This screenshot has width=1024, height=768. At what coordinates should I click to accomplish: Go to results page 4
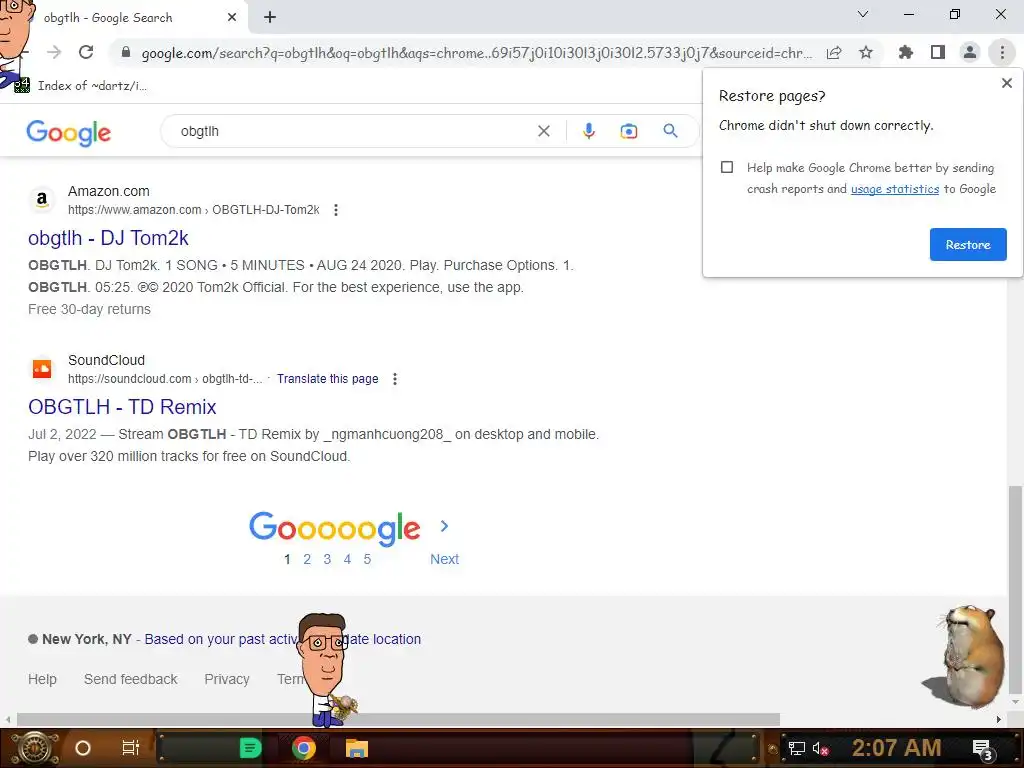point(347,559)
